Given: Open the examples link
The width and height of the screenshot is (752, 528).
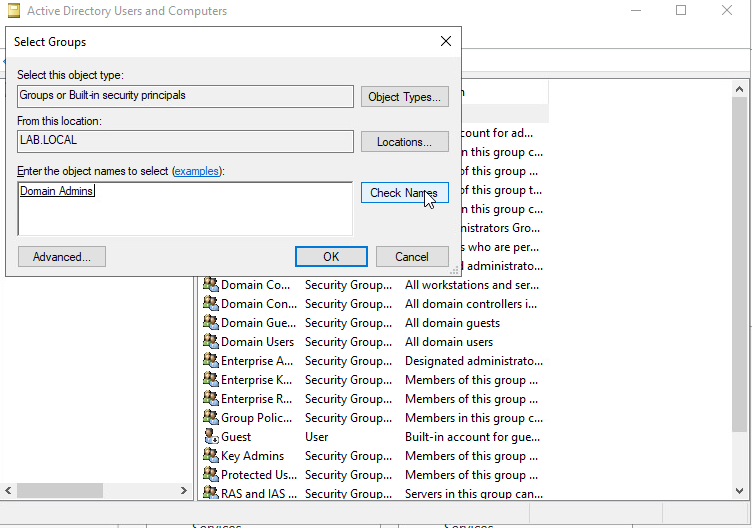Looking at the screenshot, I should [x=196, y=171].
